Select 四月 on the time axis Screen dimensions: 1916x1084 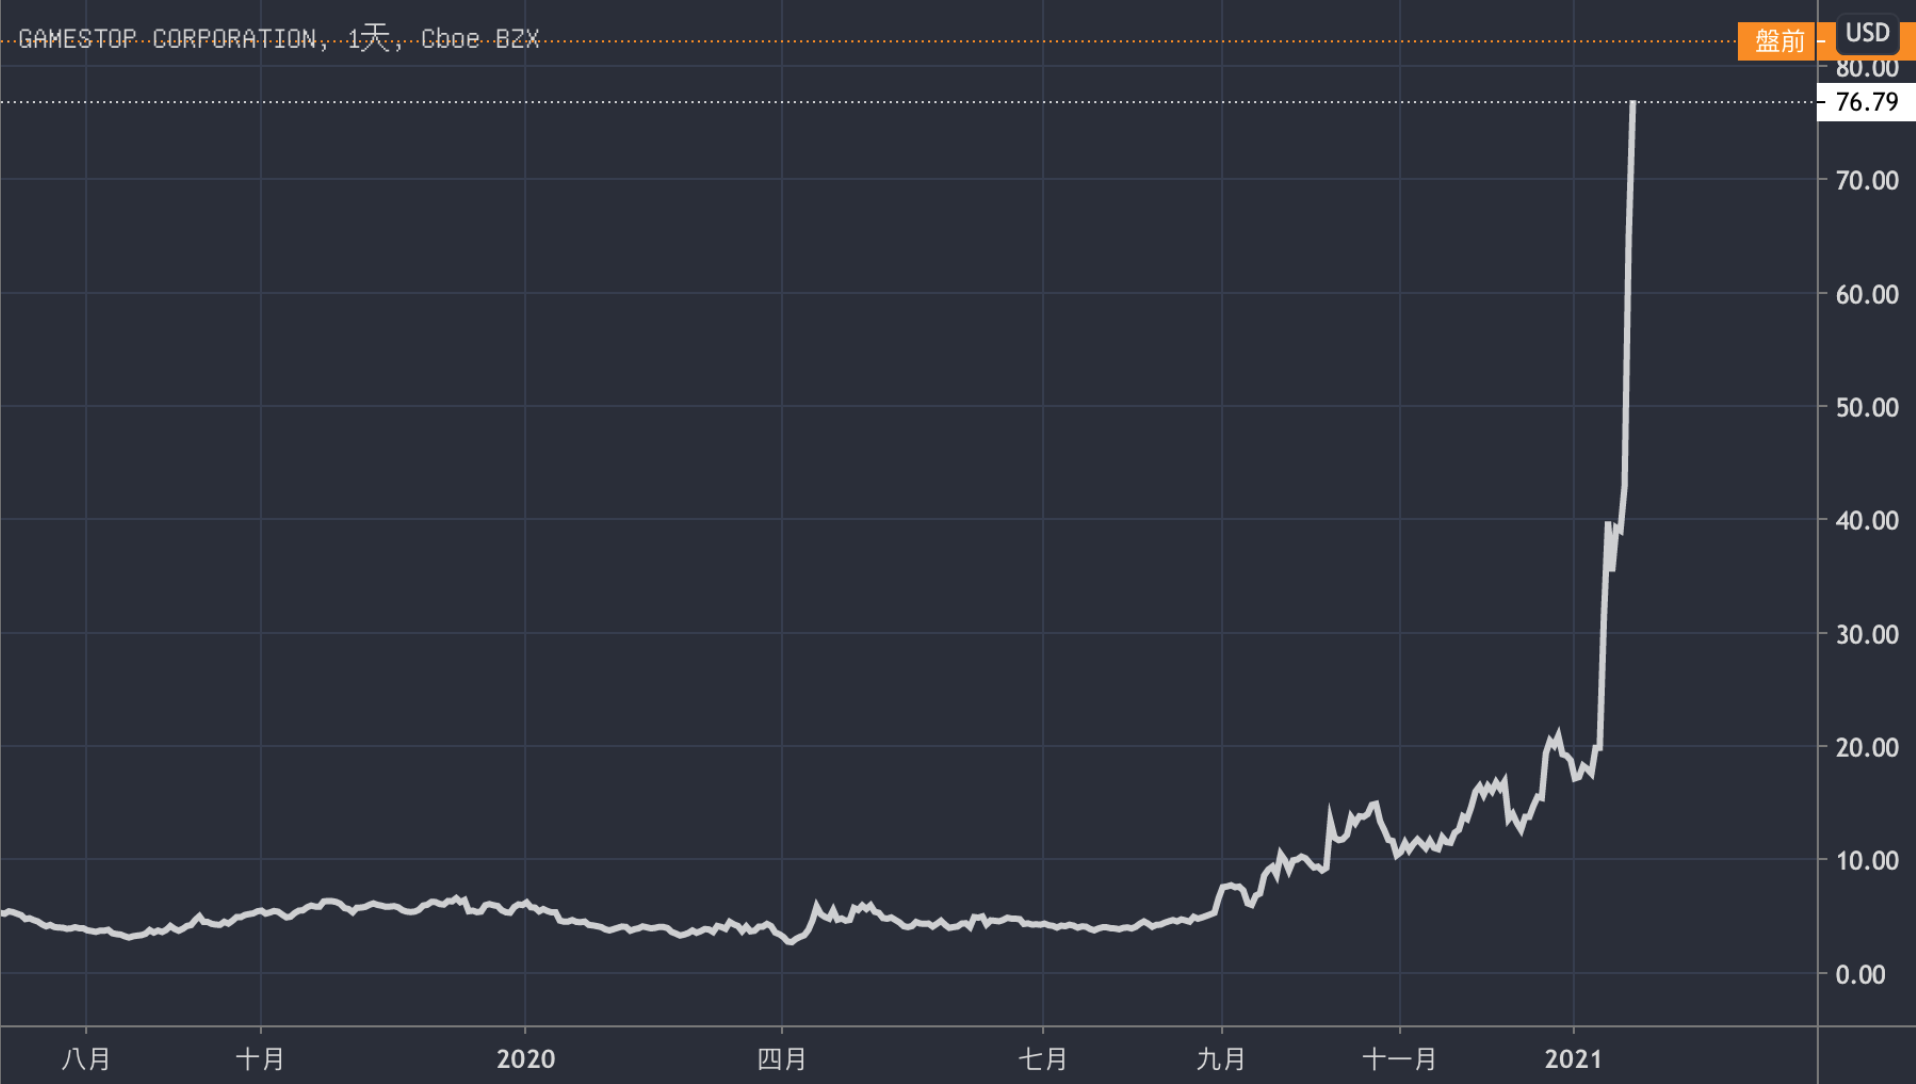[781, 1059]
